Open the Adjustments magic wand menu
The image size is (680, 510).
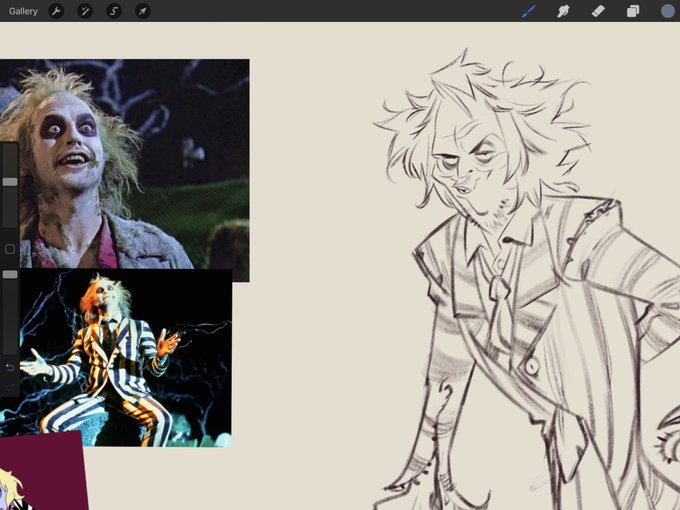[x=85, y=11]
